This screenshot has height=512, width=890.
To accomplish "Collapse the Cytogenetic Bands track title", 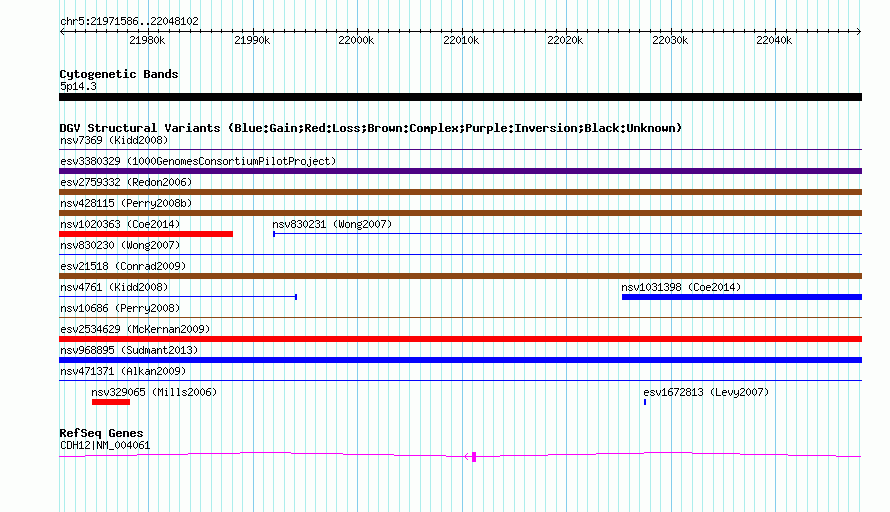I will tap(119, 74).
